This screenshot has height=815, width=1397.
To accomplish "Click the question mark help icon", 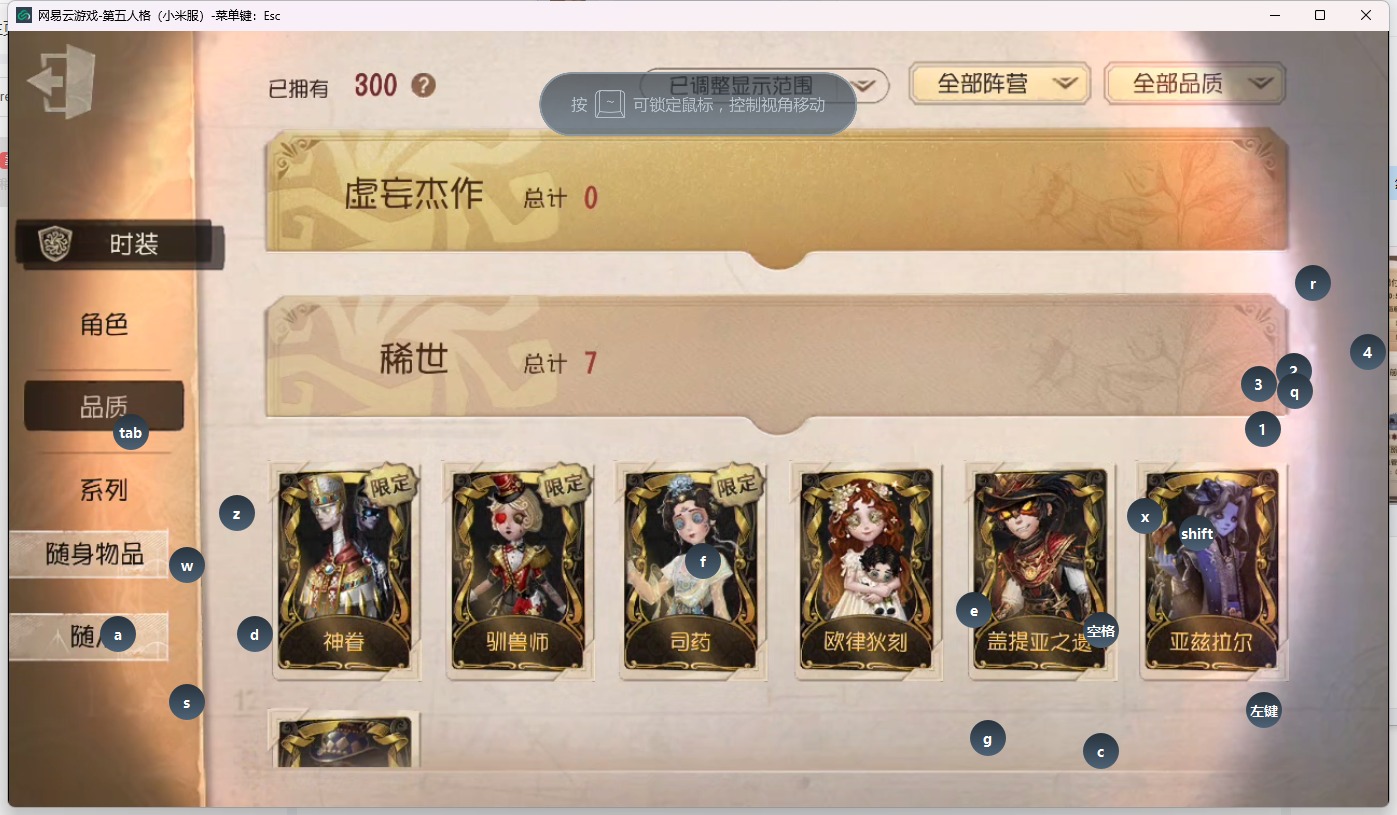I will (424, 86).
